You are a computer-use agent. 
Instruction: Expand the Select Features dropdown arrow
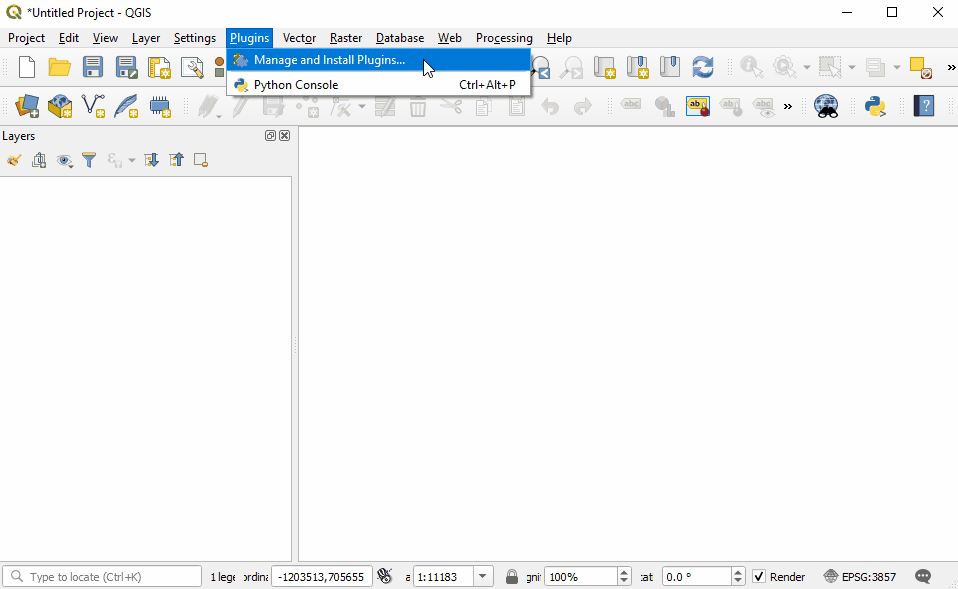pos(852,67)
